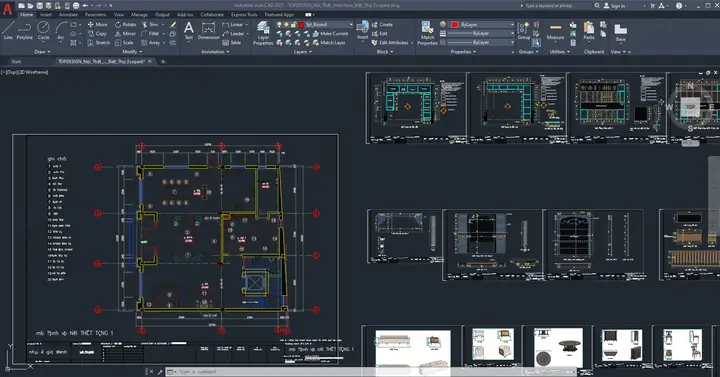Image resolution: width=720 pixels, height=377 pixels.
Task: Switch to the Insert ribbon tab
Action: (x=46, y=15)
